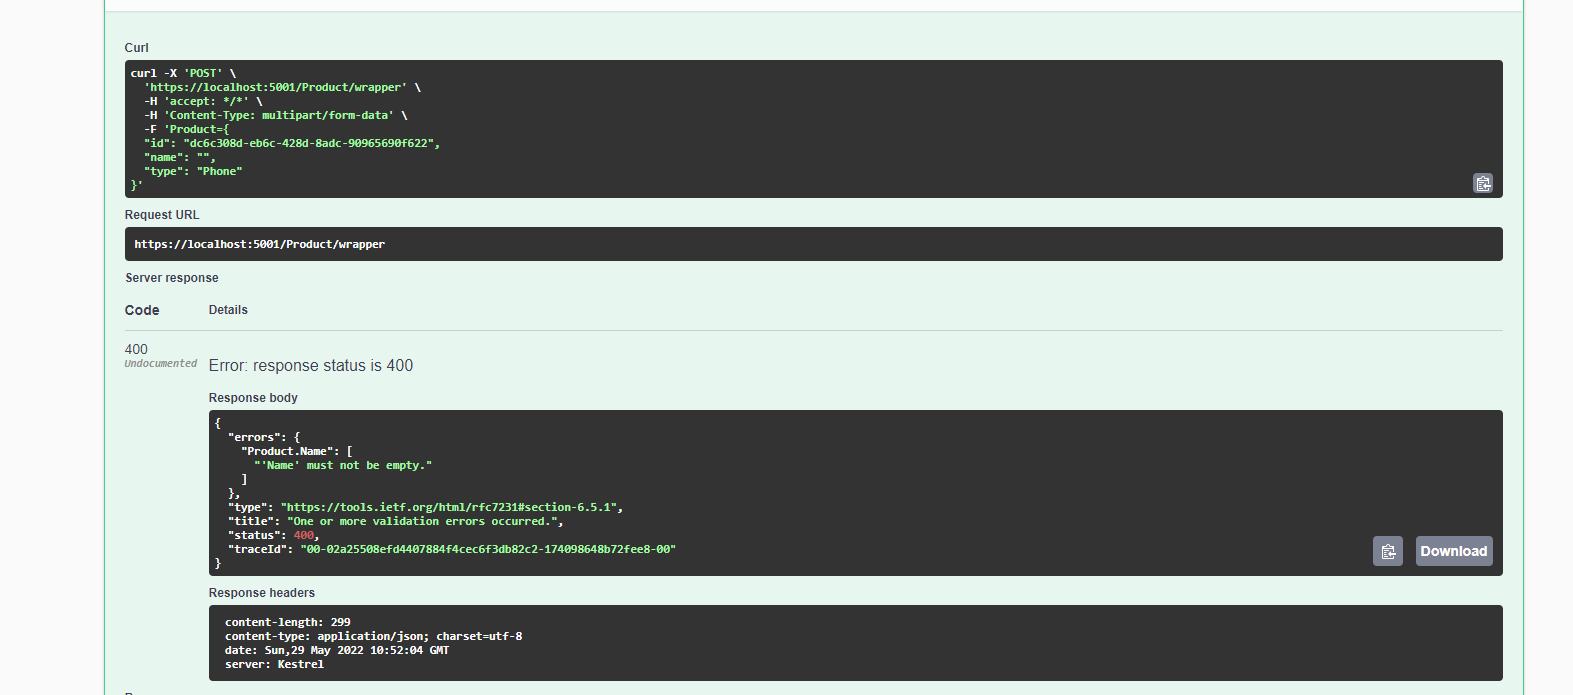
Task: Select the validation errors title line
Action: click(x=396, y=521)
